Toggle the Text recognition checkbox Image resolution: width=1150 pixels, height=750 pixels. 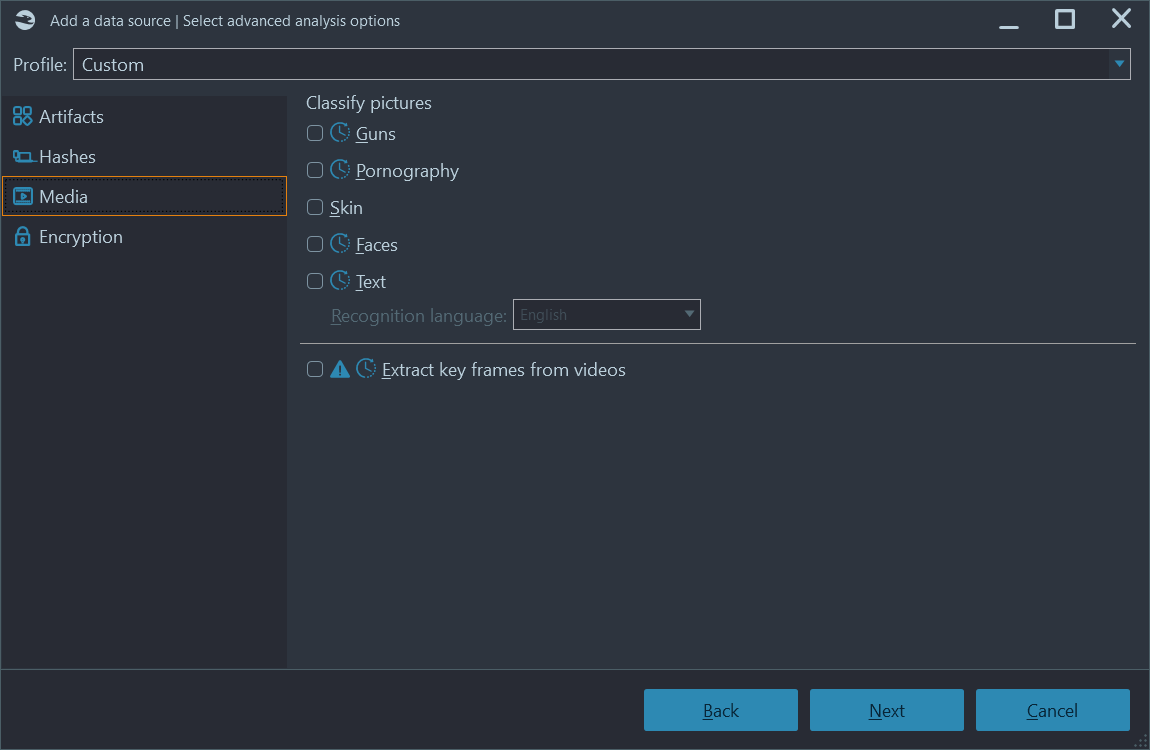[315, 281]
